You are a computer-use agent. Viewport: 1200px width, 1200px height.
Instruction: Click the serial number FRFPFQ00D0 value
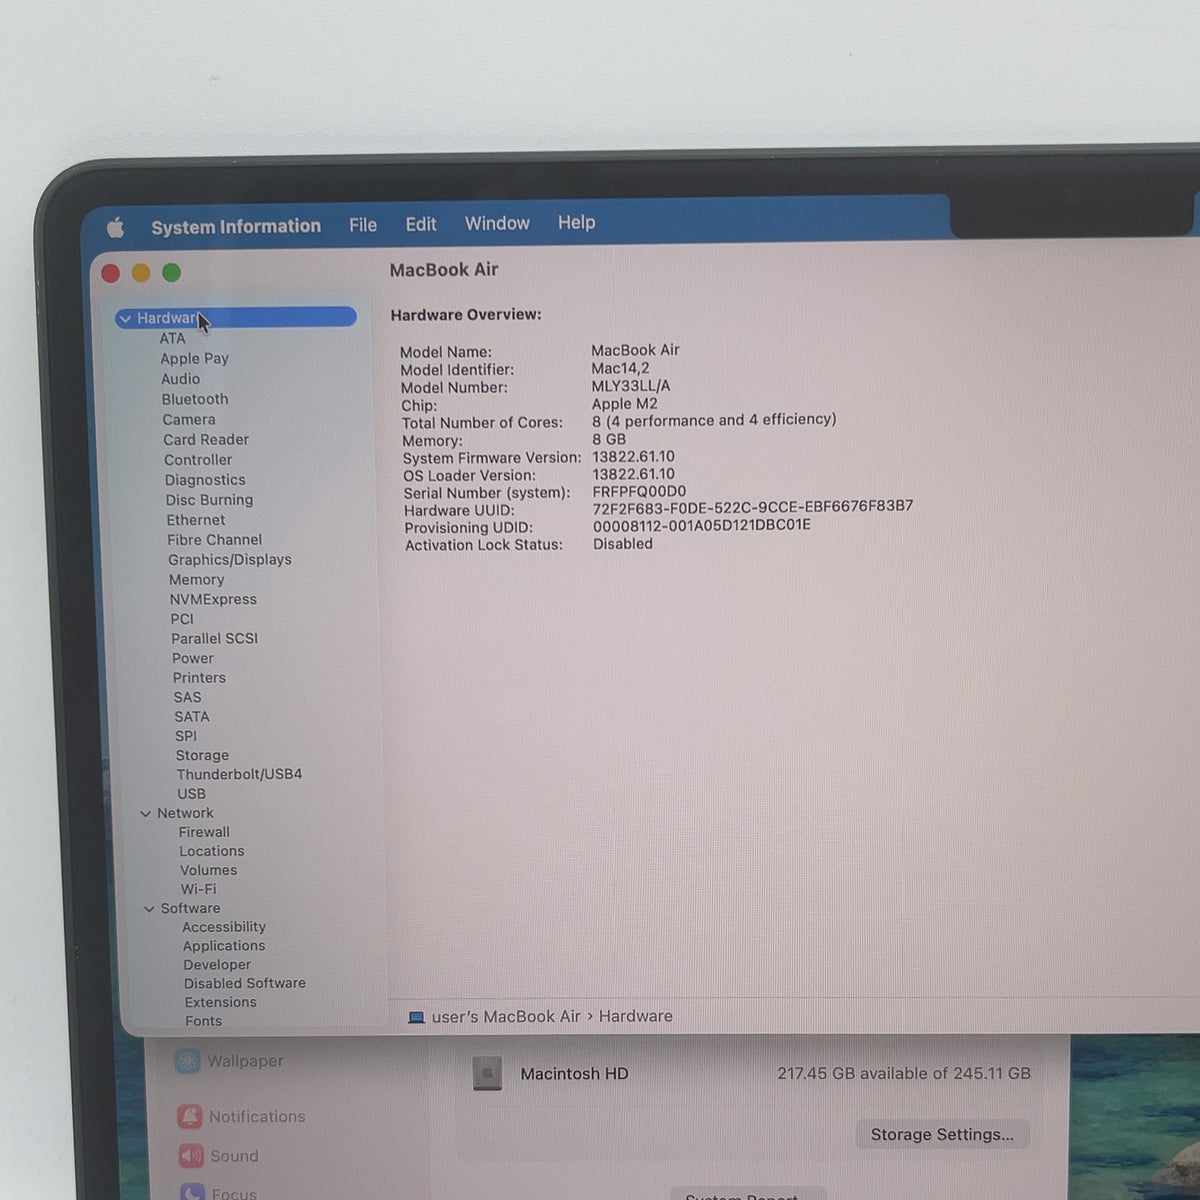639,492
